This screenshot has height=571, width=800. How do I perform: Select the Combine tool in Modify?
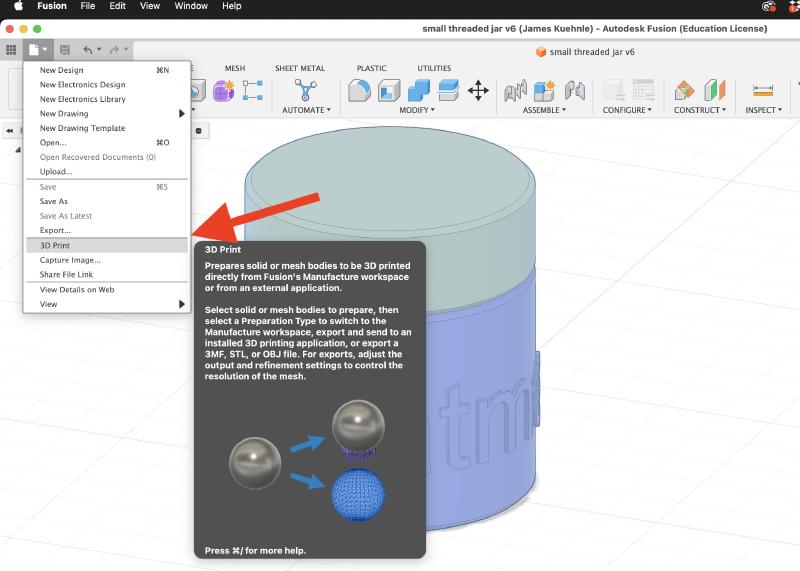click(x=419, y=91)
